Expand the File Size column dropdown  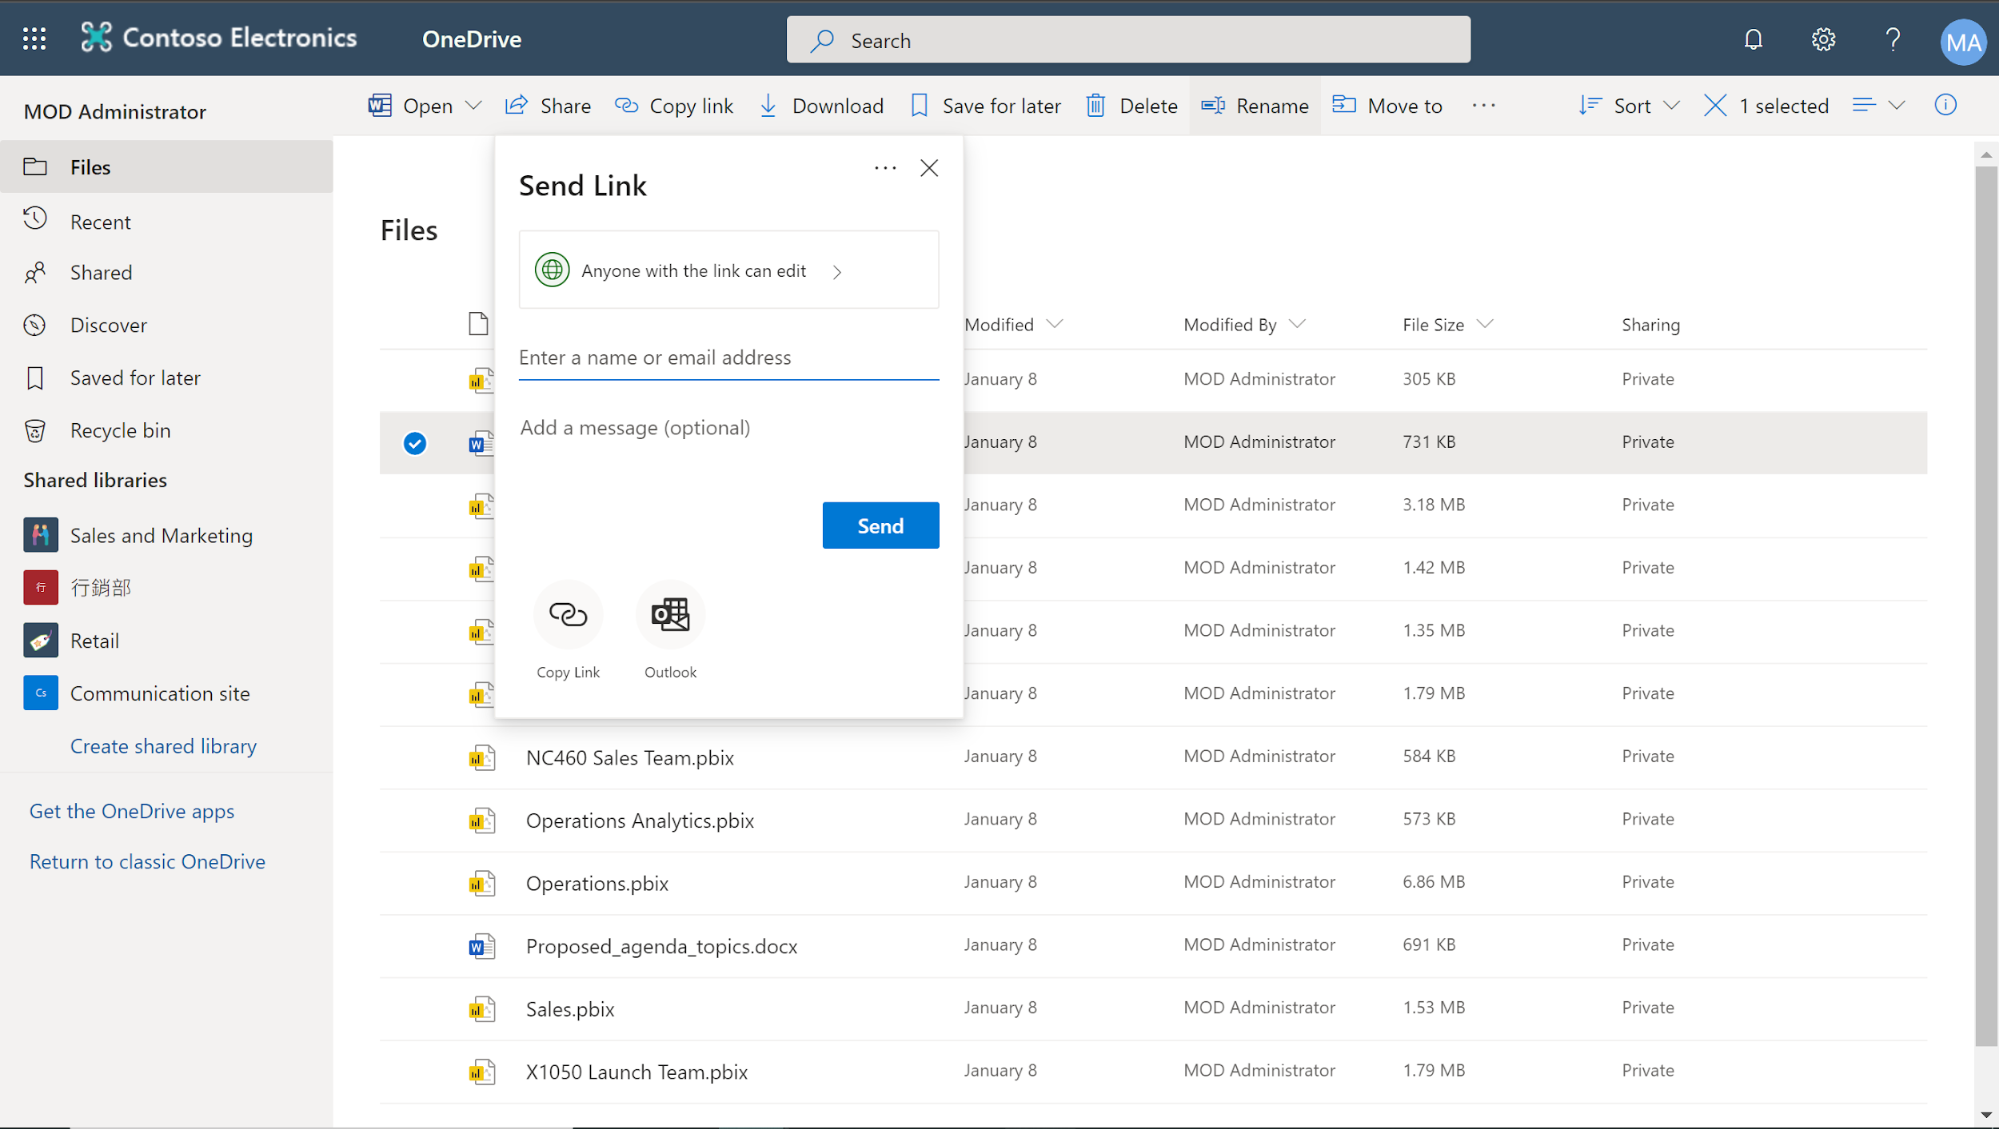1485,324
